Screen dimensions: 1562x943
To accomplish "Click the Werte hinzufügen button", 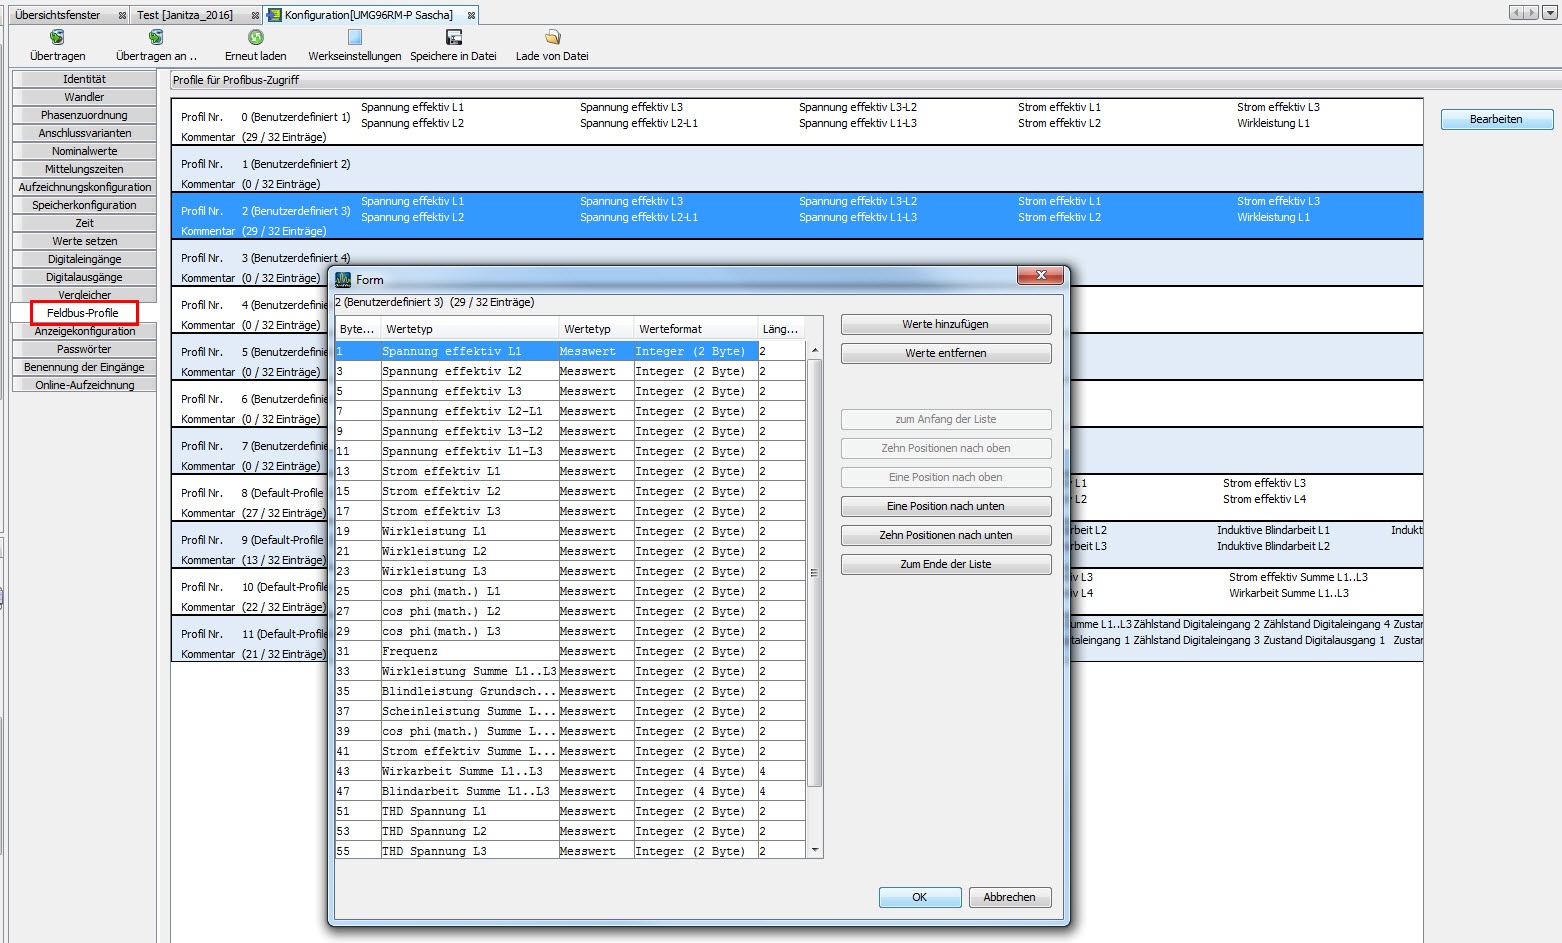I will pyautogui.click(x=945, y=324).
